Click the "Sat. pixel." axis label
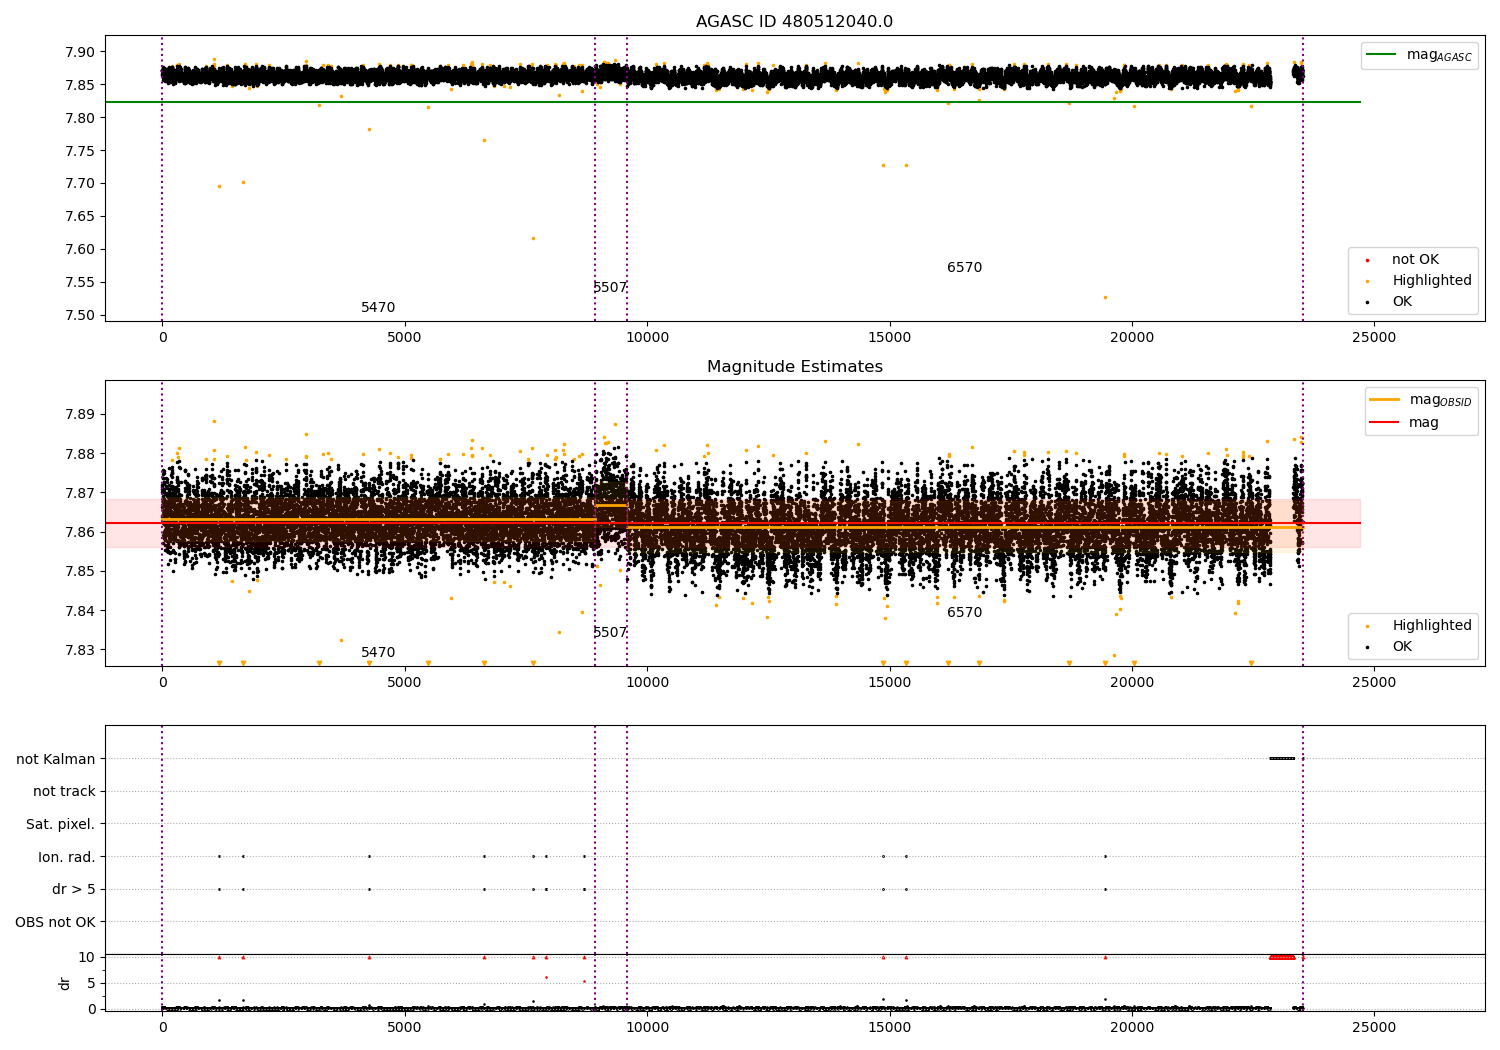Image resolution: width=1500 pixels, height=1050 pixels. pos(61,825)
